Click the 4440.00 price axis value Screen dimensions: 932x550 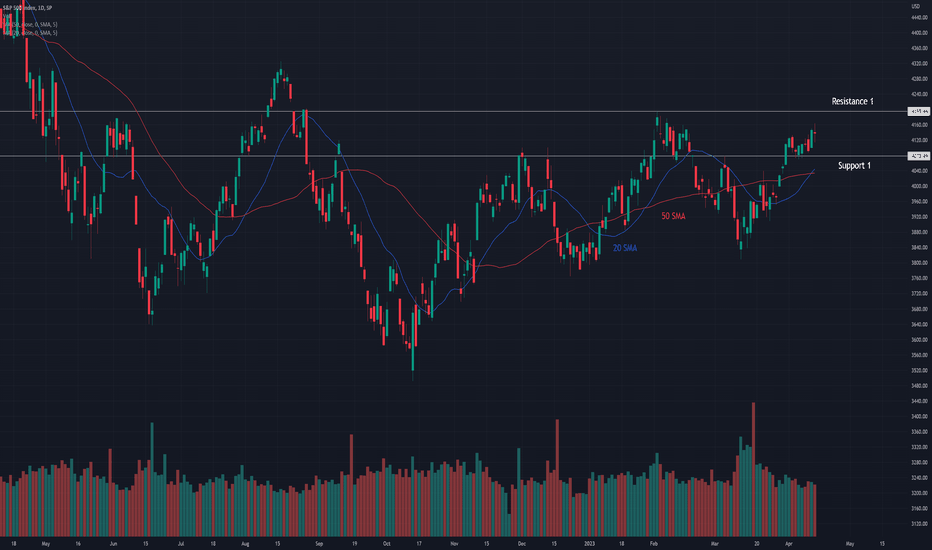click(920, 18)
